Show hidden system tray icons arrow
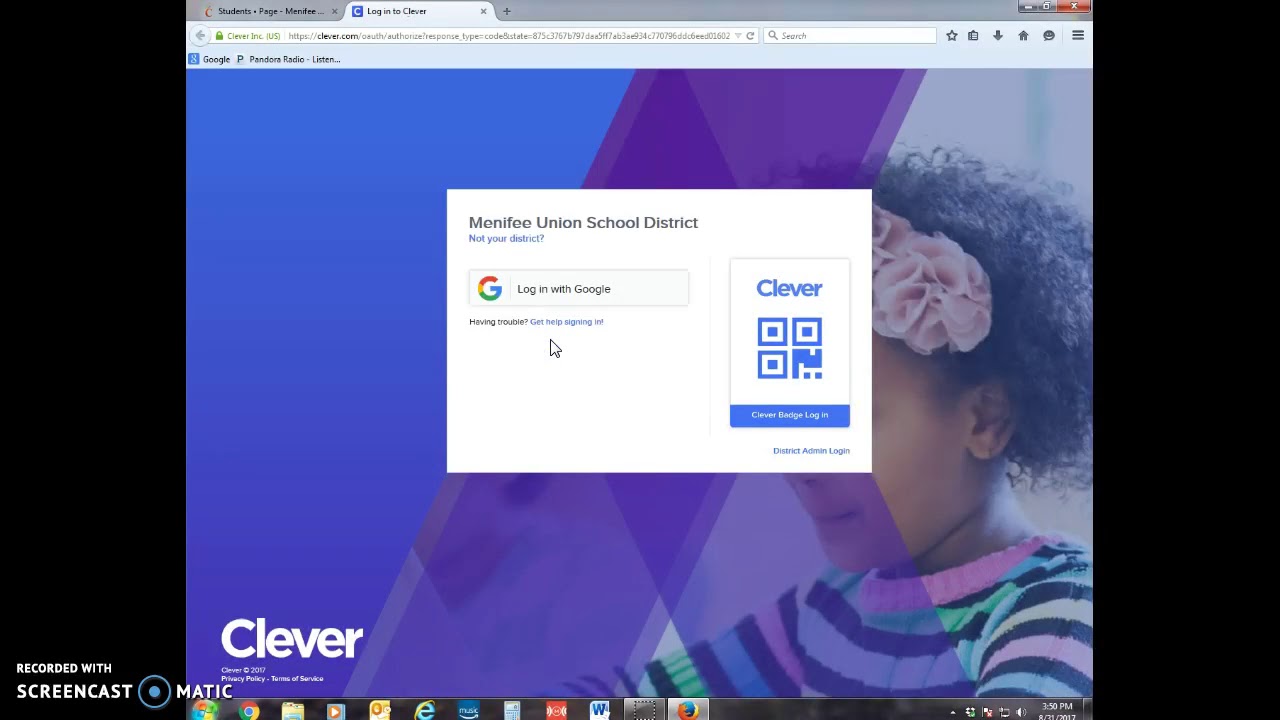This screenshot has height=720, width=1280. click(x=952, y=713)
